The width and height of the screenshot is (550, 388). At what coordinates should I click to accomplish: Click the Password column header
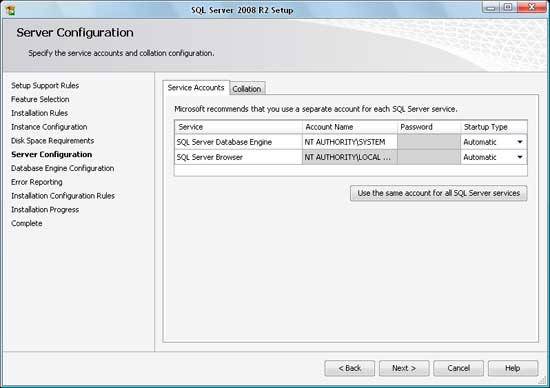point(429,127)
